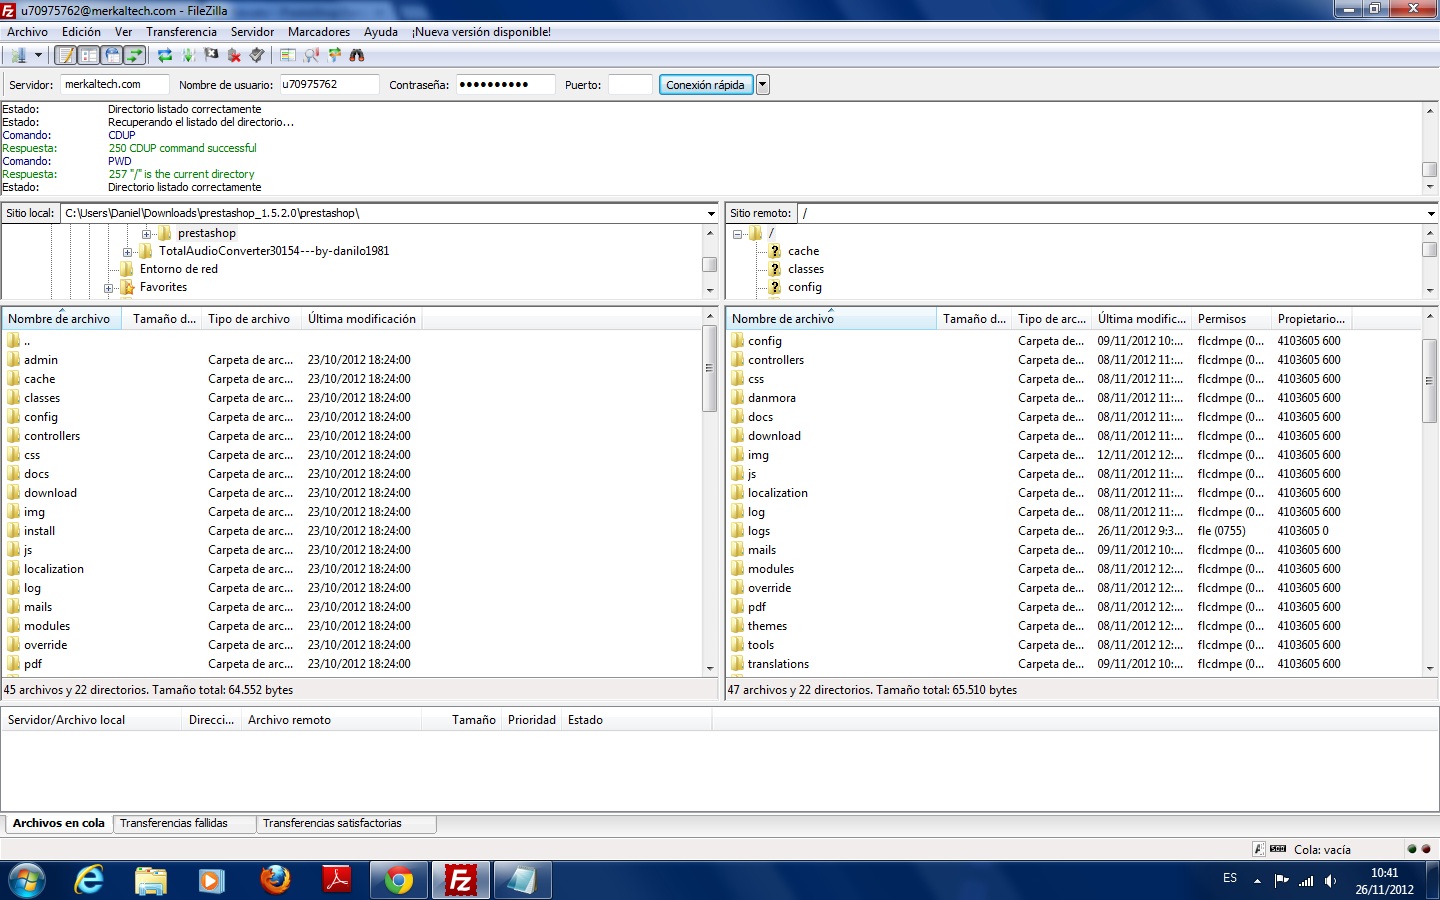The image size is (1440, 900).
Task: Open the Edición menu
Action: coord(81,32)
